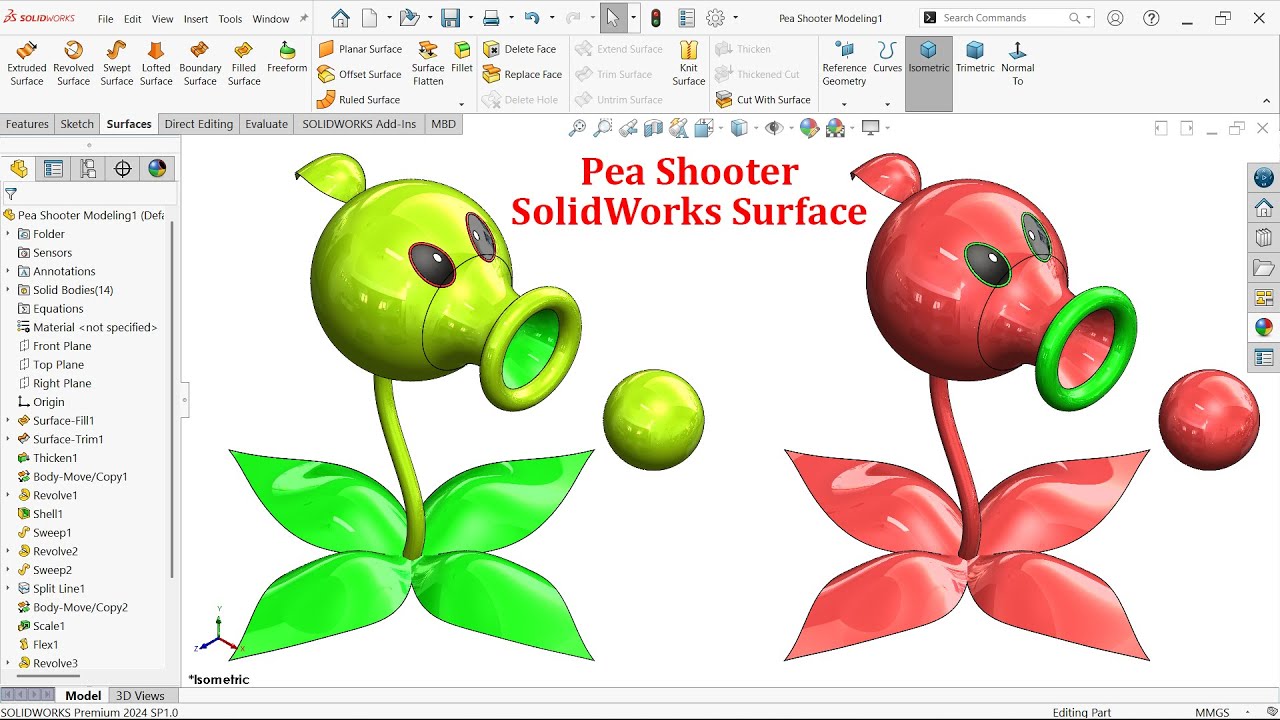Open the PropertyManager tab
Screen dimensions: 1280x720
click(x=53, y=169)
